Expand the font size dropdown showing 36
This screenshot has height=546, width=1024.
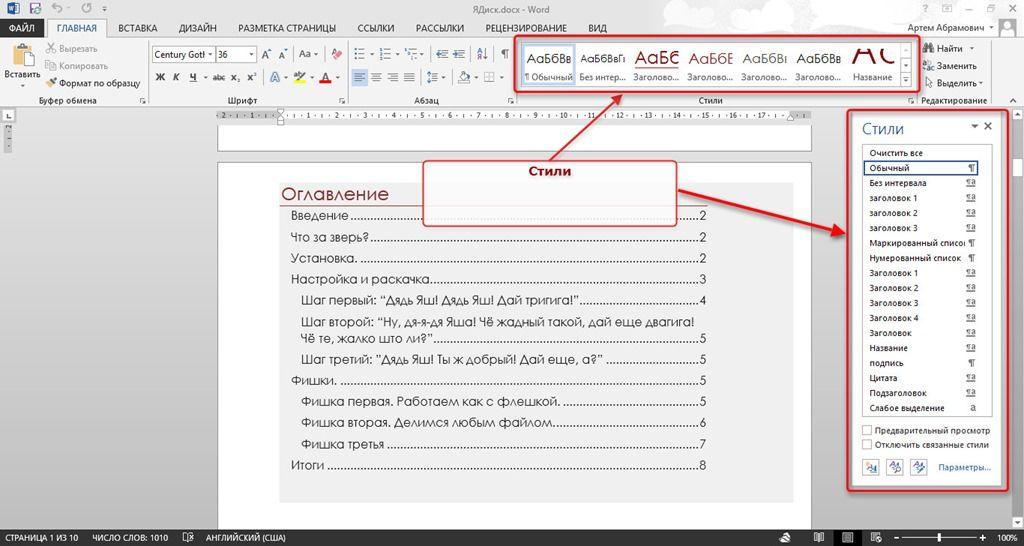pyautogui.click(x=251, y=55)
